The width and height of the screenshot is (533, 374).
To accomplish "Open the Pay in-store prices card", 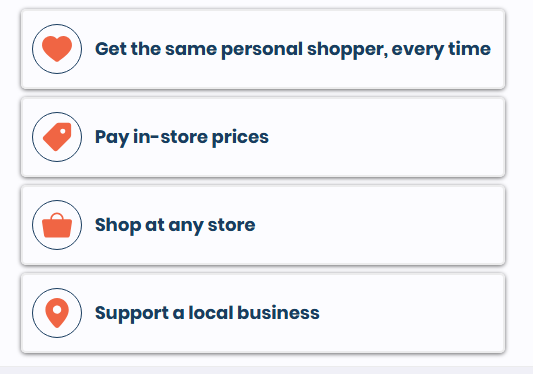I will tap(263, 137).
